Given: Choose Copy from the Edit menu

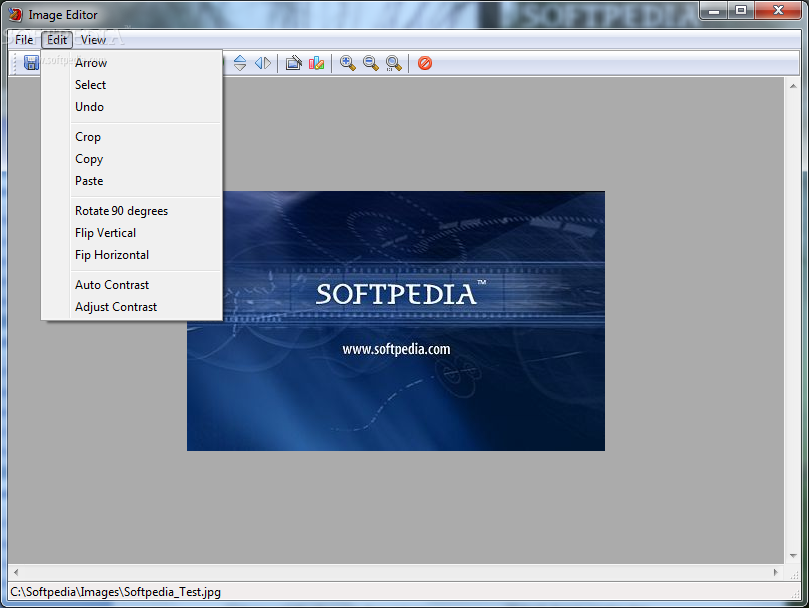Looking at the screenshot, I should click(132, 159).
